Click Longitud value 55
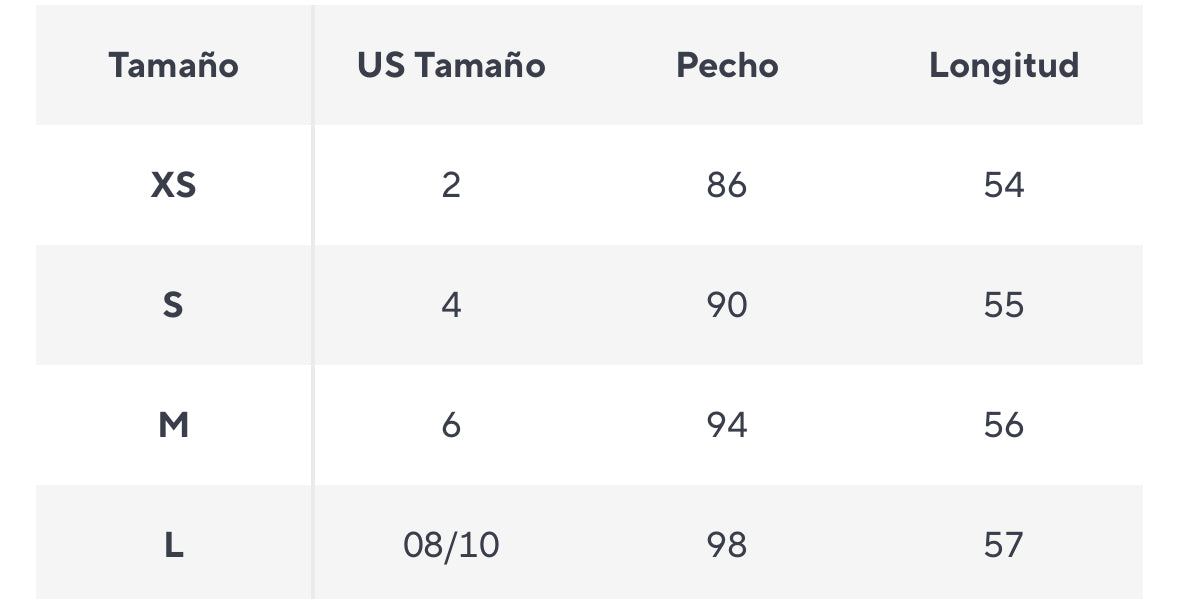1179x599 pixels. coord(1004,305)
